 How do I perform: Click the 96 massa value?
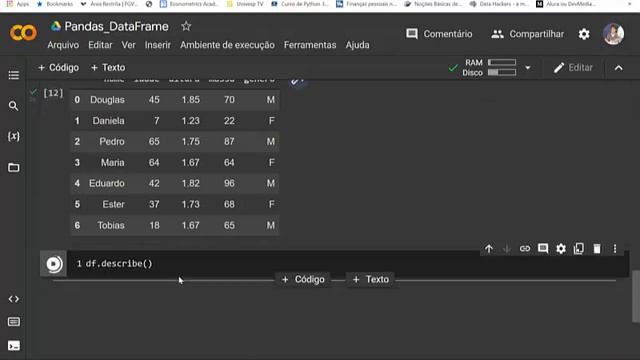(229, 183)
